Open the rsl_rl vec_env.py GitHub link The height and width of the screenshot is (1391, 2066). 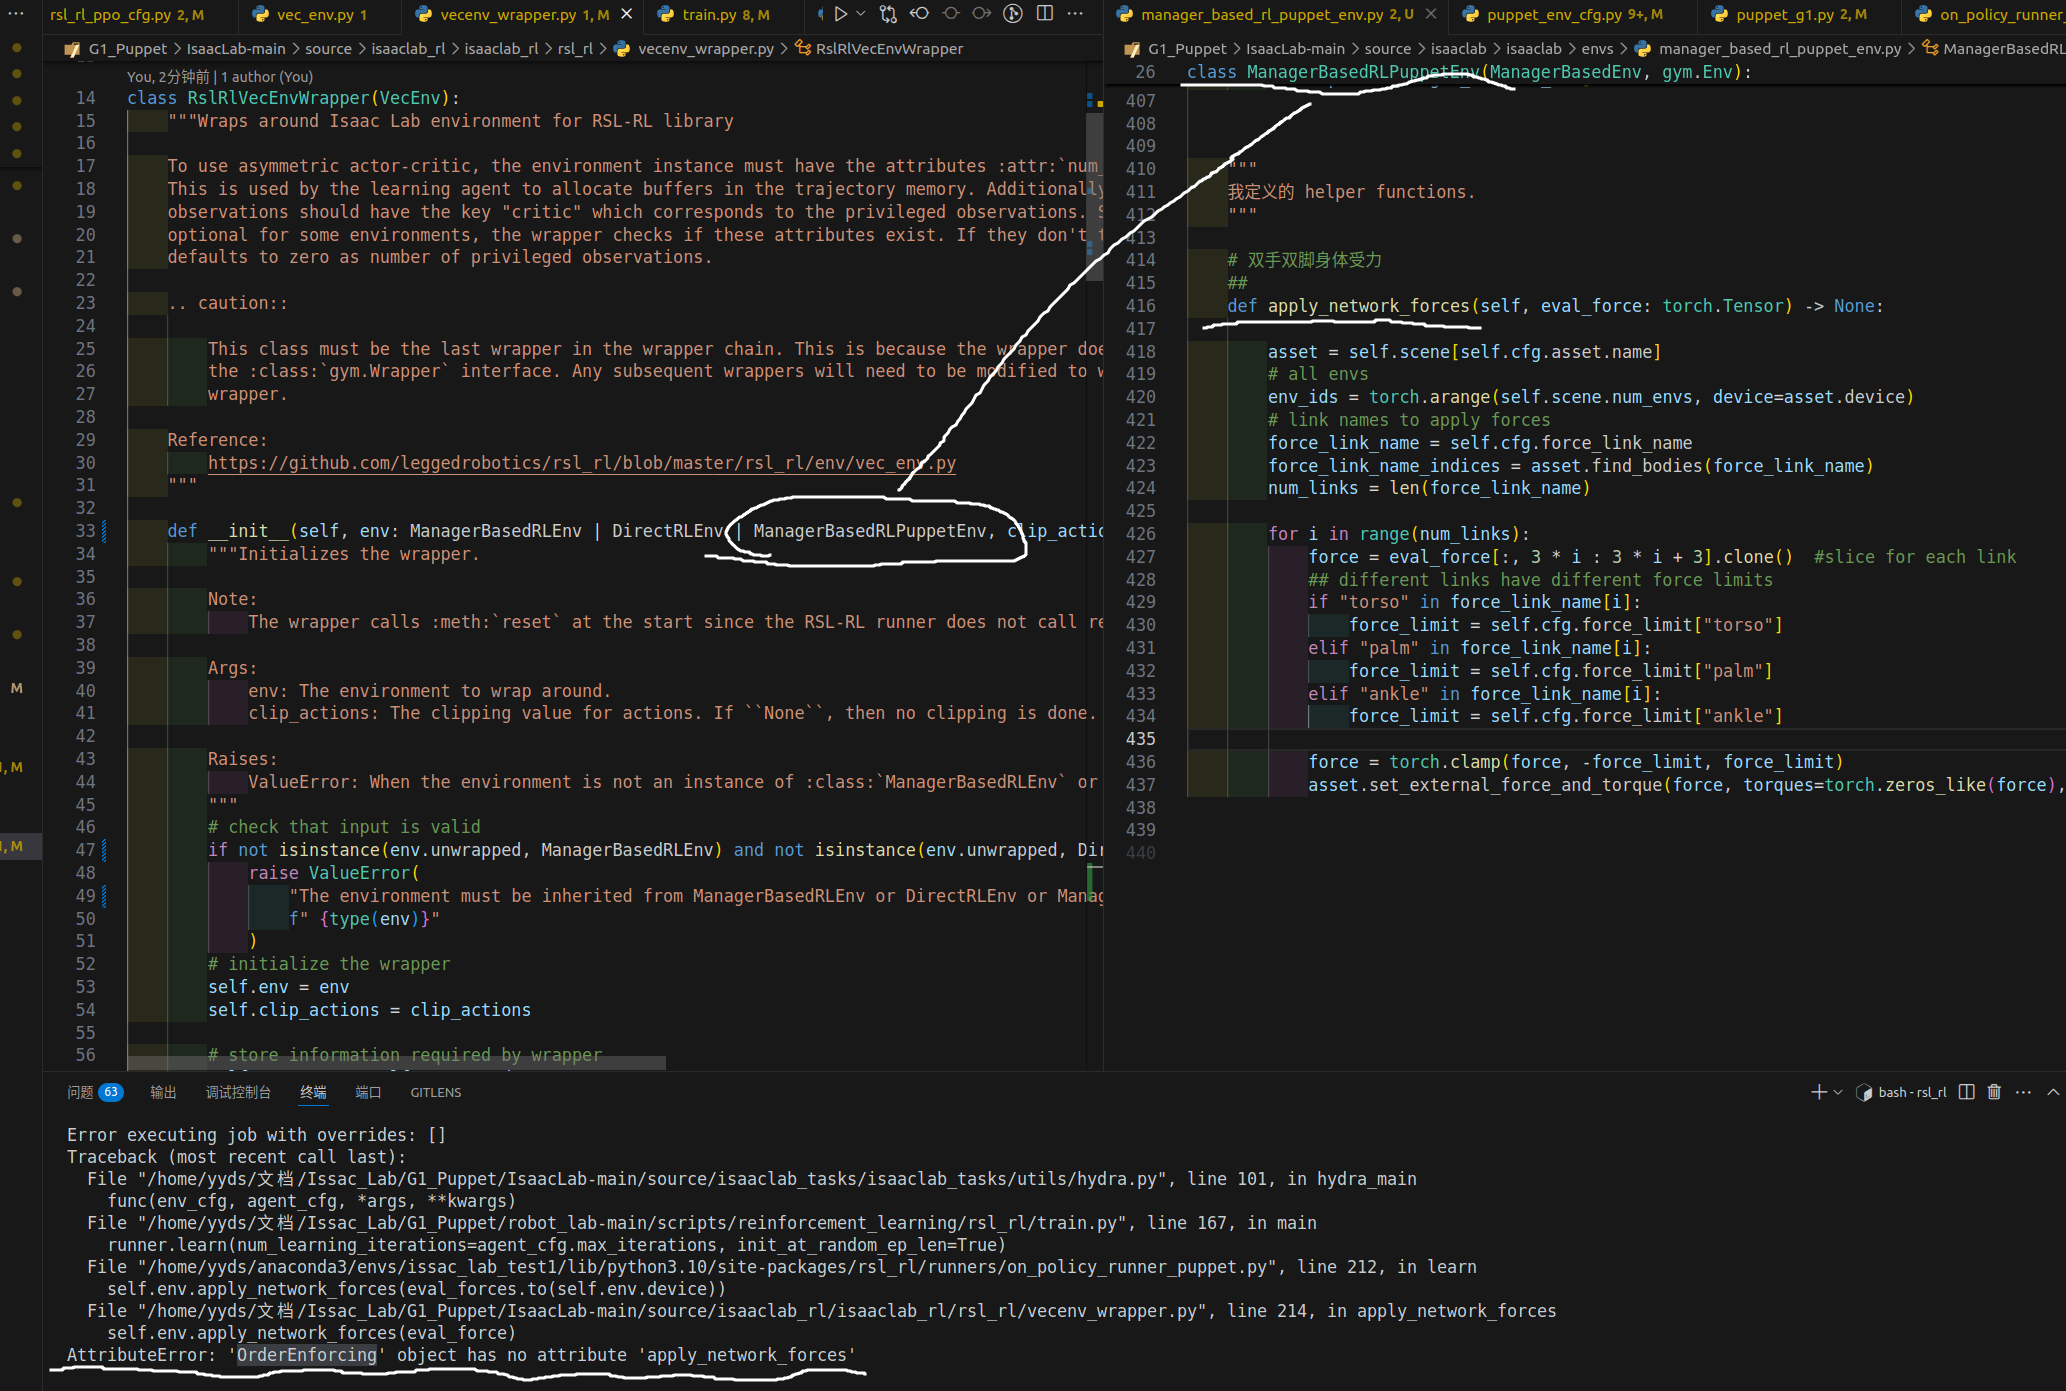coord(581,463)
